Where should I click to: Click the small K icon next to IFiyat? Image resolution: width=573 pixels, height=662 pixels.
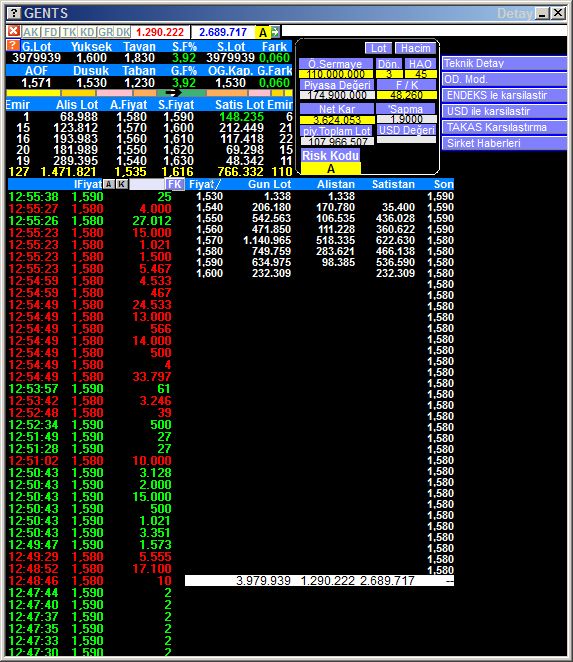pos(122,184)
